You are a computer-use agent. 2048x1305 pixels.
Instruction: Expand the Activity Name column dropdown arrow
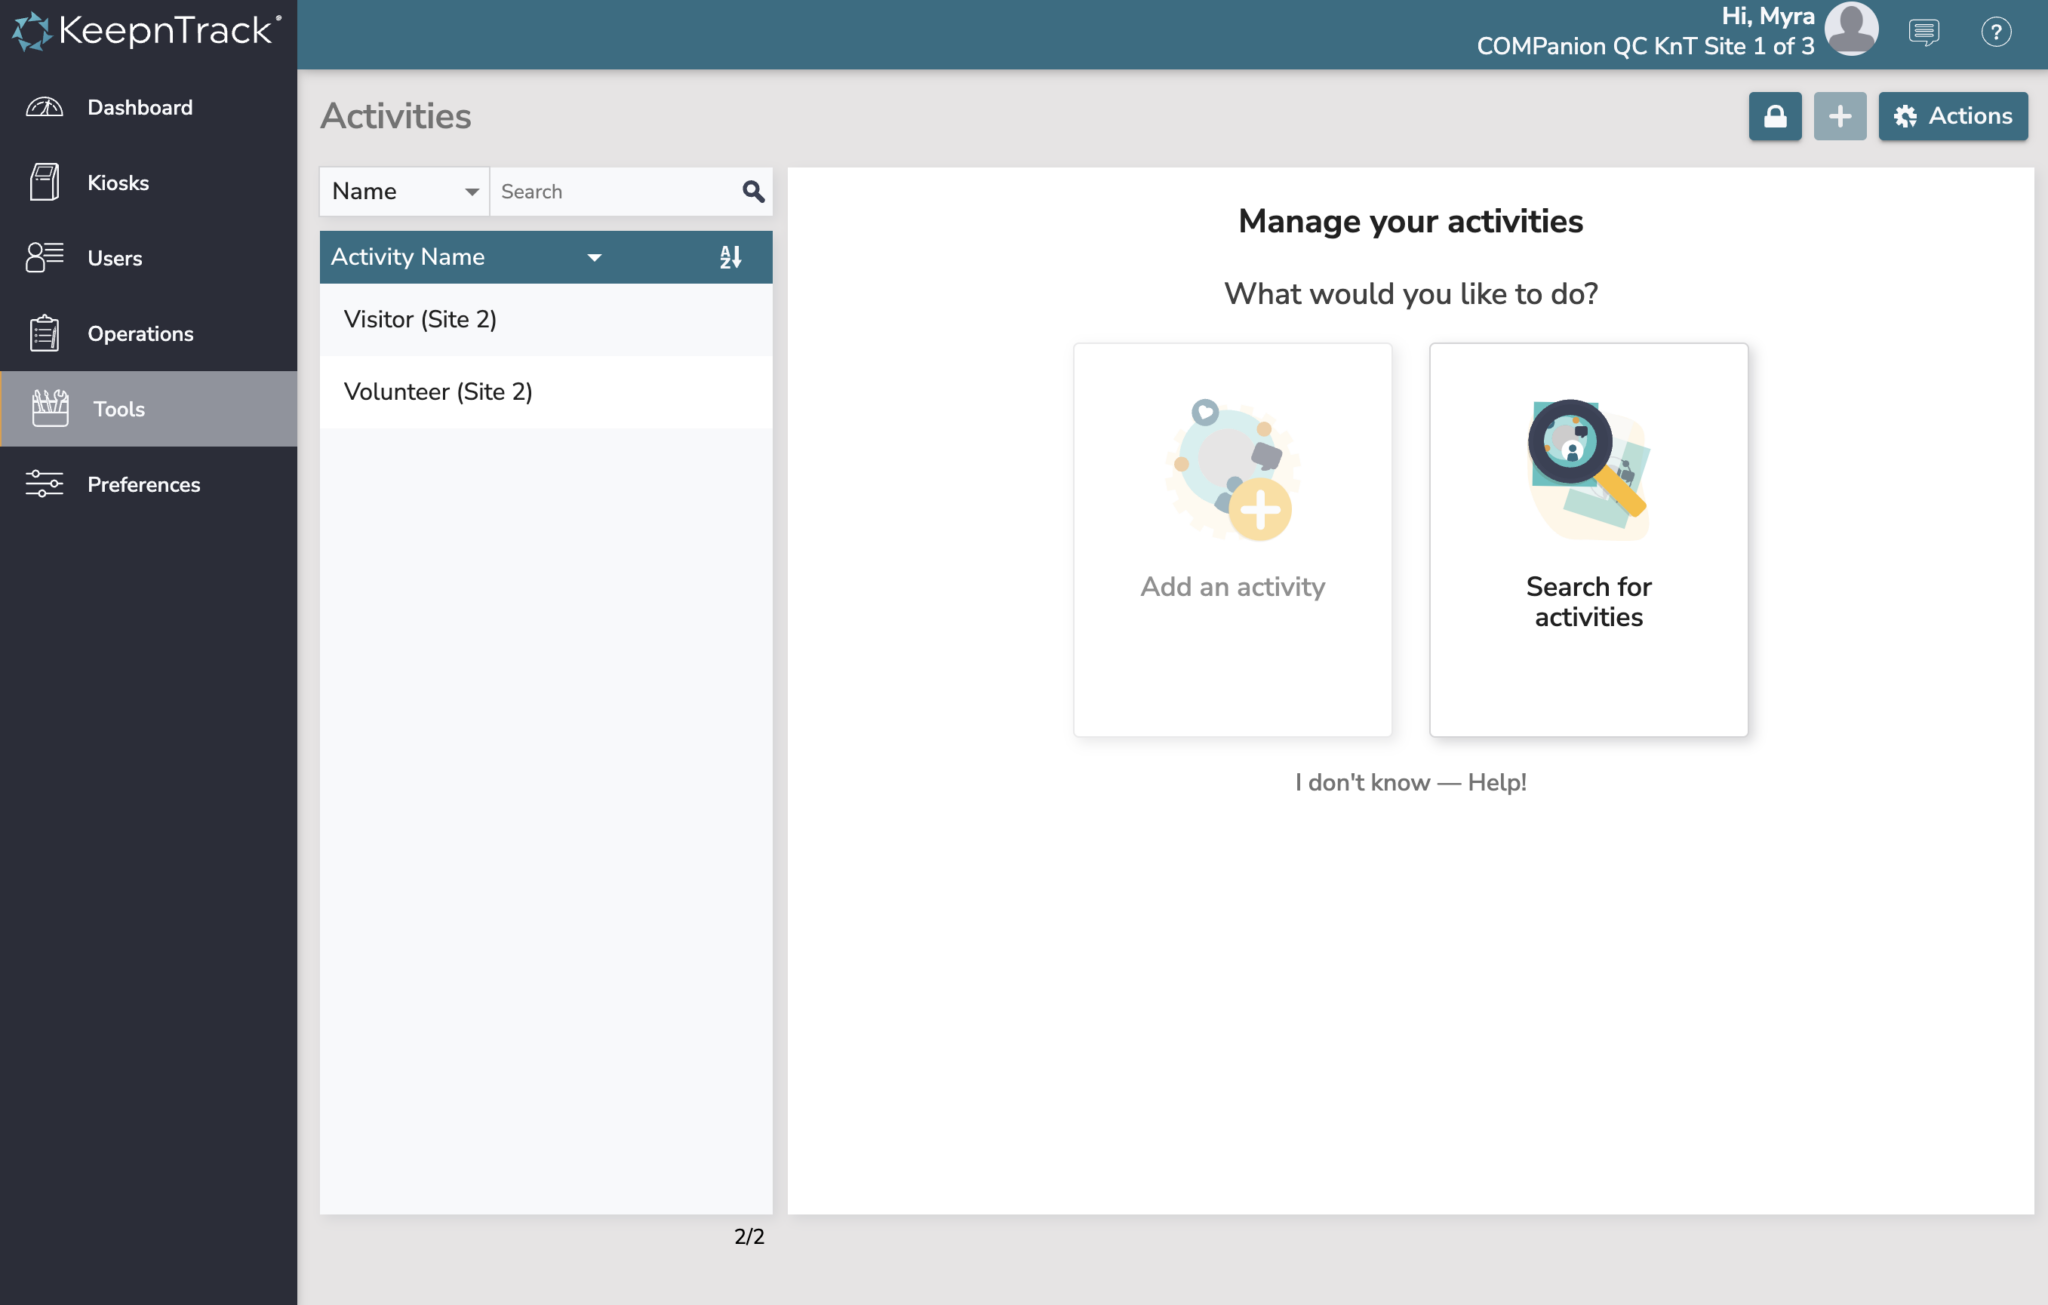pos(595,257)
